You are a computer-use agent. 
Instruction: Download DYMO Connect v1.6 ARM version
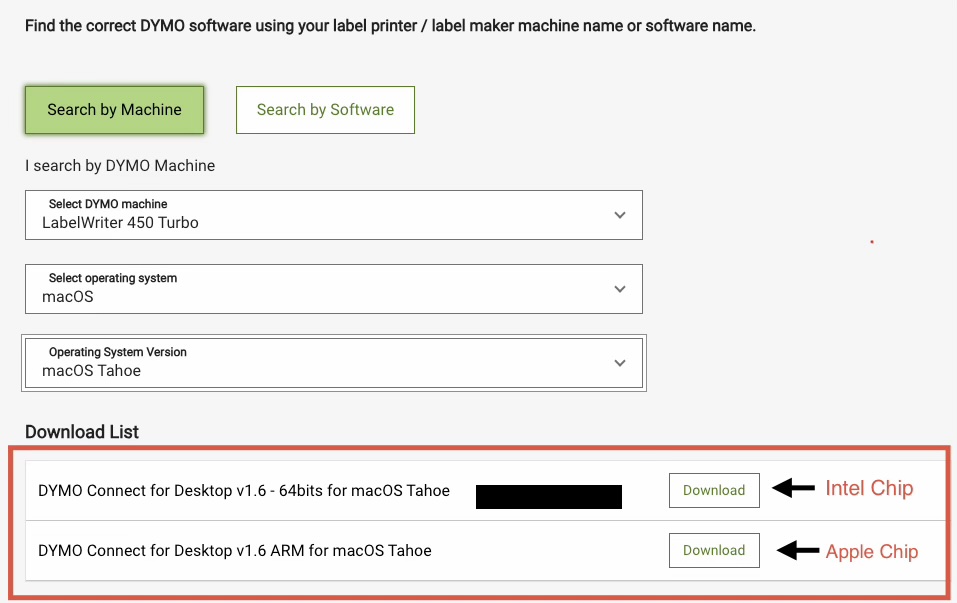(714, 550)
